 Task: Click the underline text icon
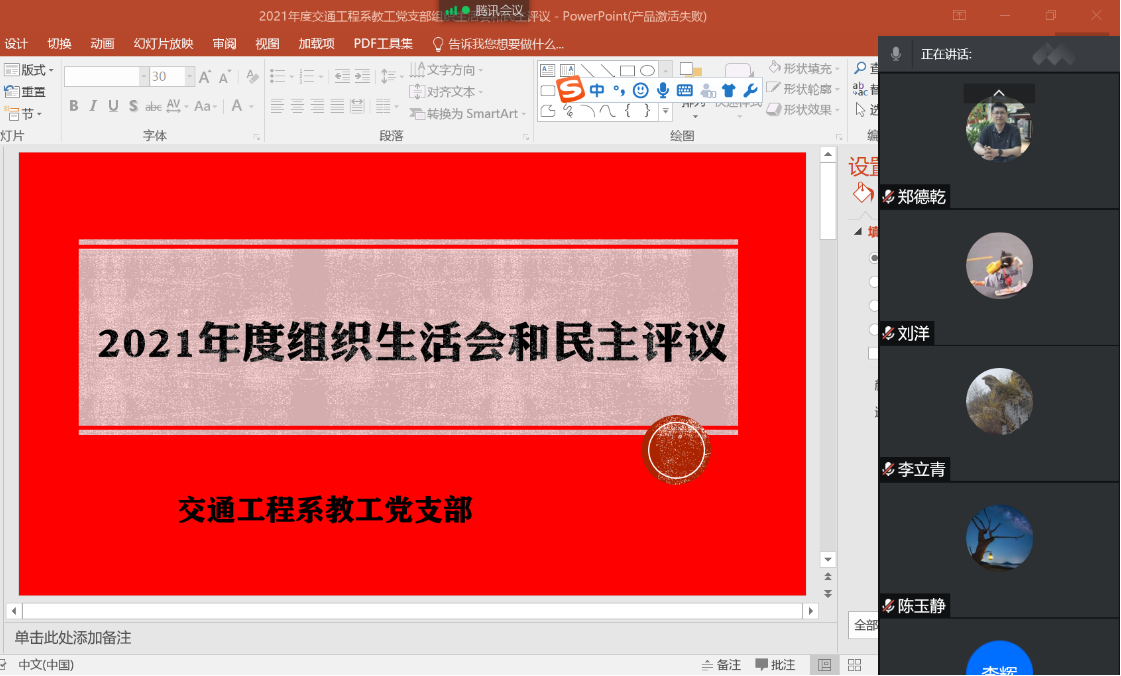[x=113, y=106]
